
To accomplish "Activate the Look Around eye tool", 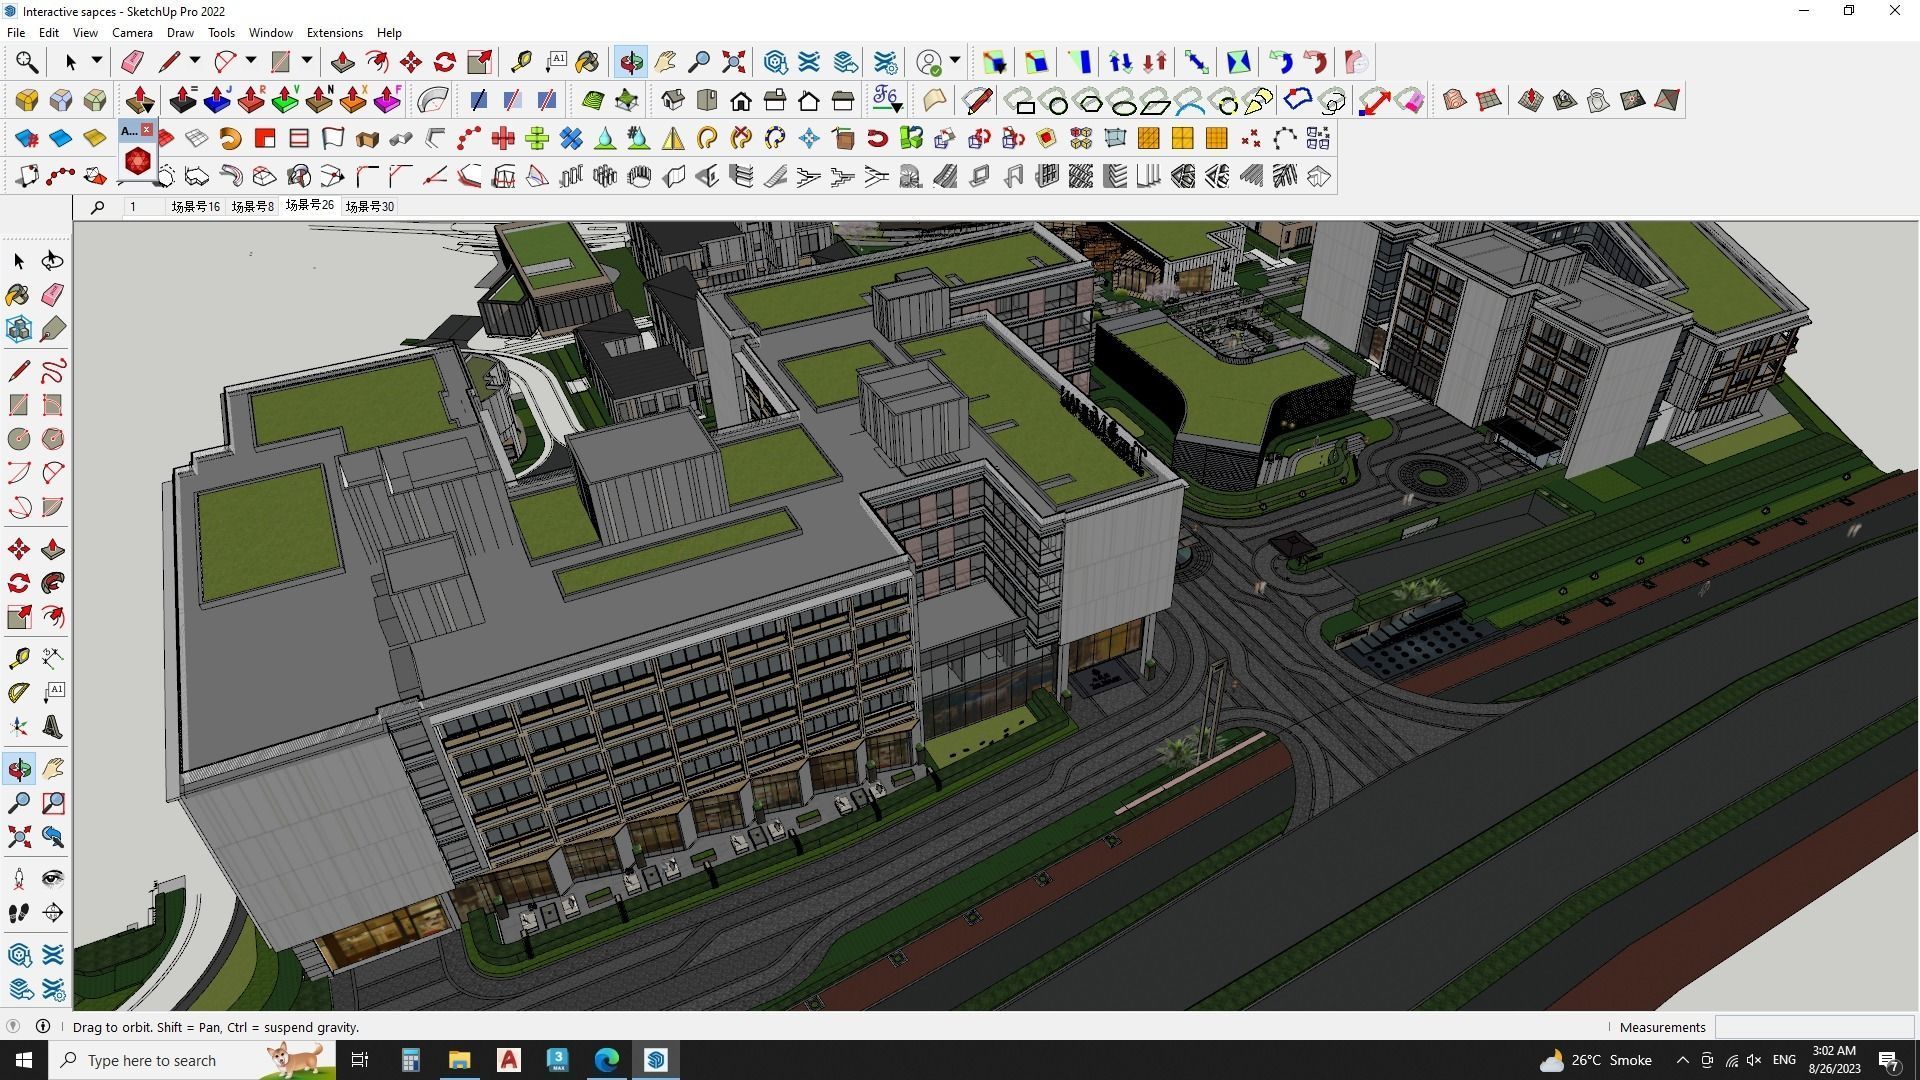I will (53, 879).
